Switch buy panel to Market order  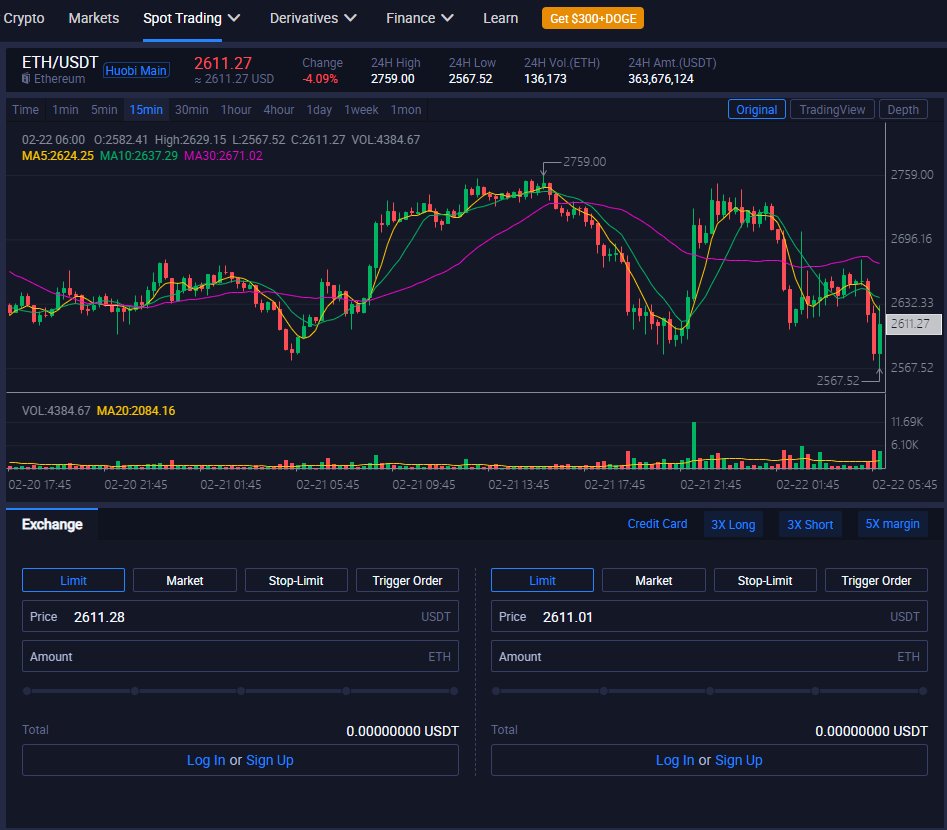pos(184,580)
